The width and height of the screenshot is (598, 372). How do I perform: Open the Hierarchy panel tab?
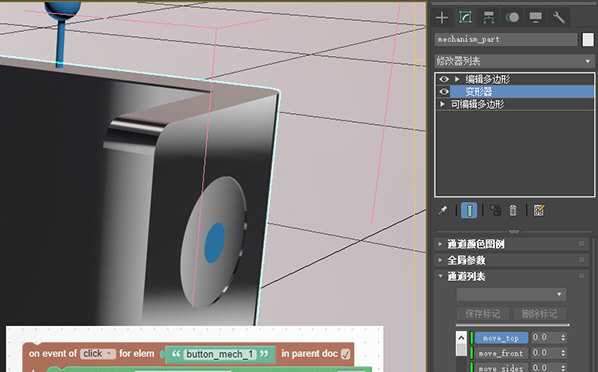489,17
